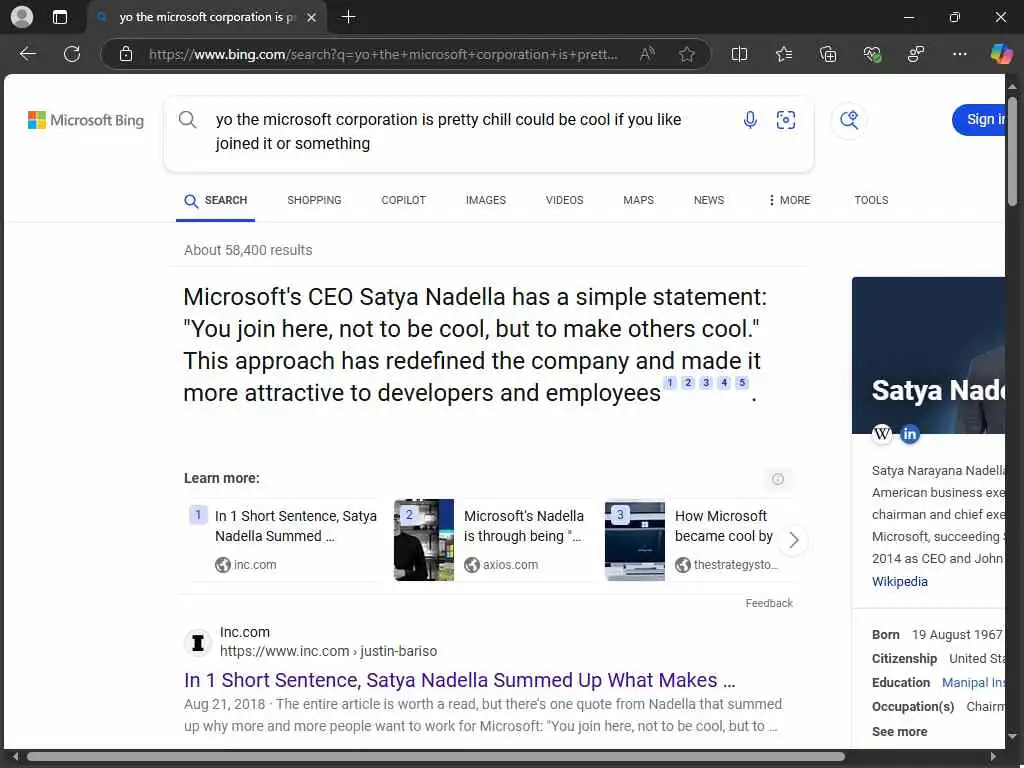The width and height of the screenshot is (1024, 768).
Task: View site information lock icon
Action: (126, 54)
